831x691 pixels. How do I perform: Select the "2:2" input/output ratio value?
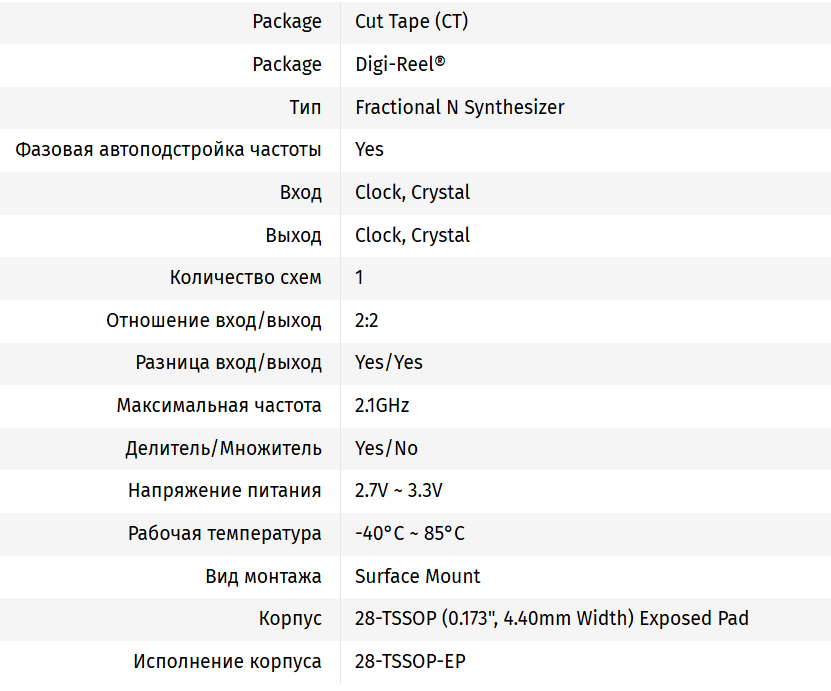[x=366, y=321]
